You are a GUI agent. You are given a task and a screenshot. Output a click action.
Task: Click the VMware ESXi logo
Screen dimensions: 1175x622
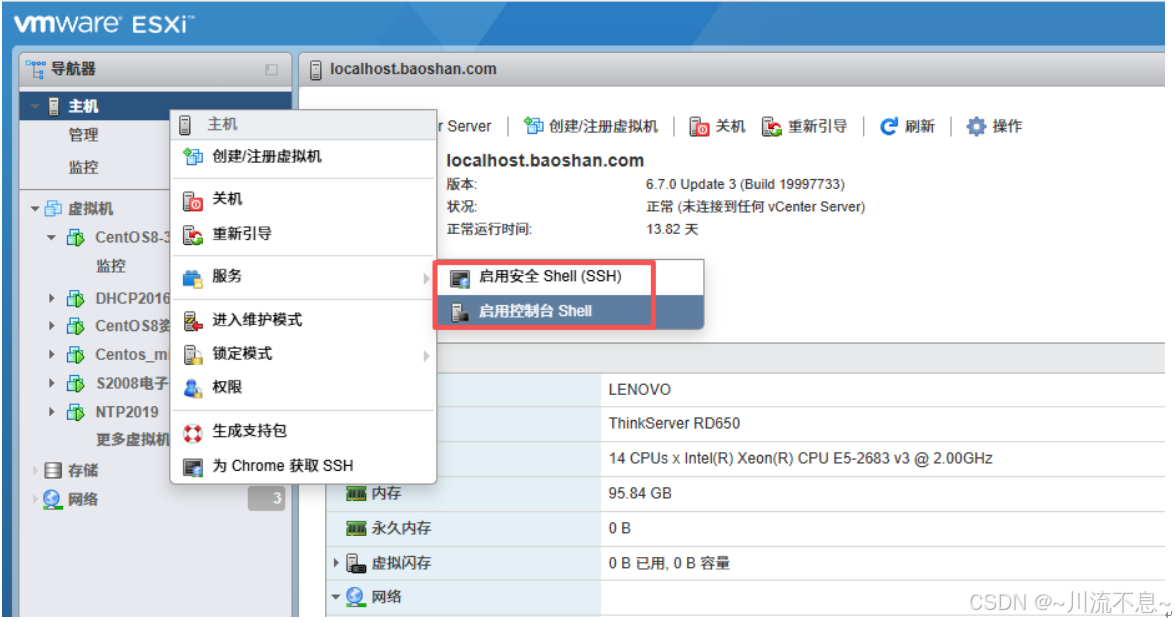(102, 24)
